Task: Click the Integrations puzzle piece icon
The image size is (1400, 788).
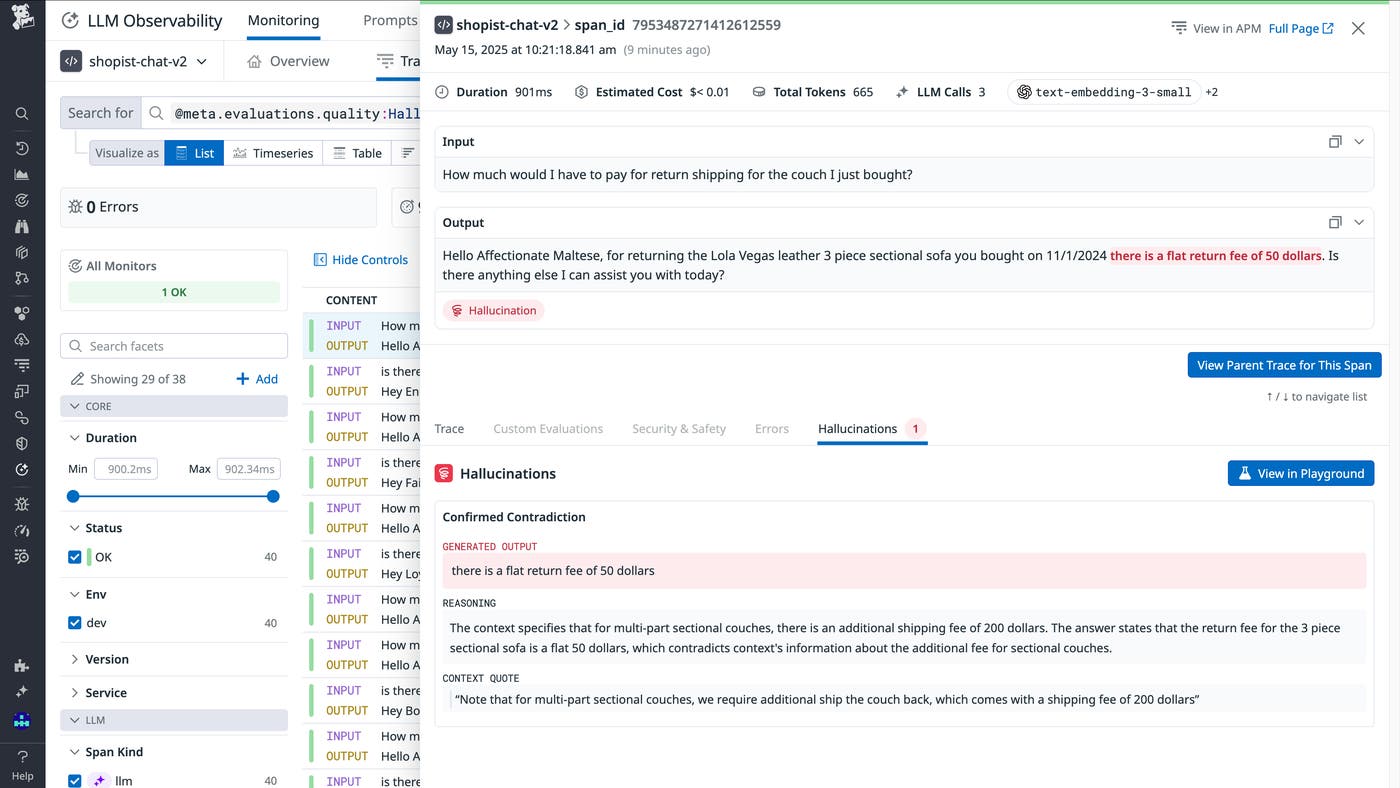Action: (22, 666)
